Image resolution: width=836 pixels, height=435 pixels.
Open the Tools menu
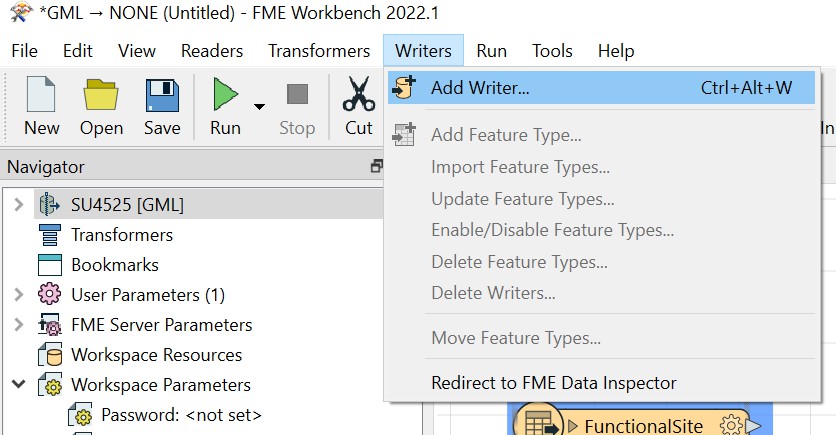(x=552, y=51)
